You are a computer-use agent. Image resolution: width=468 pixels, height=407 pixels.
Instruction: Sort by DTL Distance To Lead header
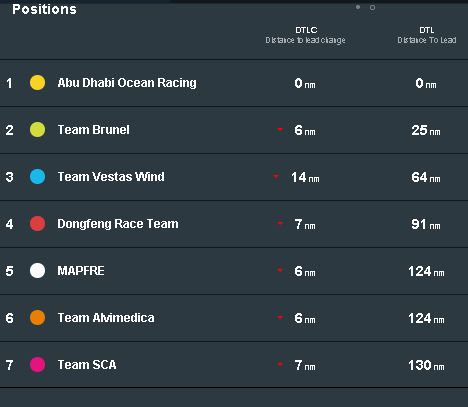pos(427,35)
